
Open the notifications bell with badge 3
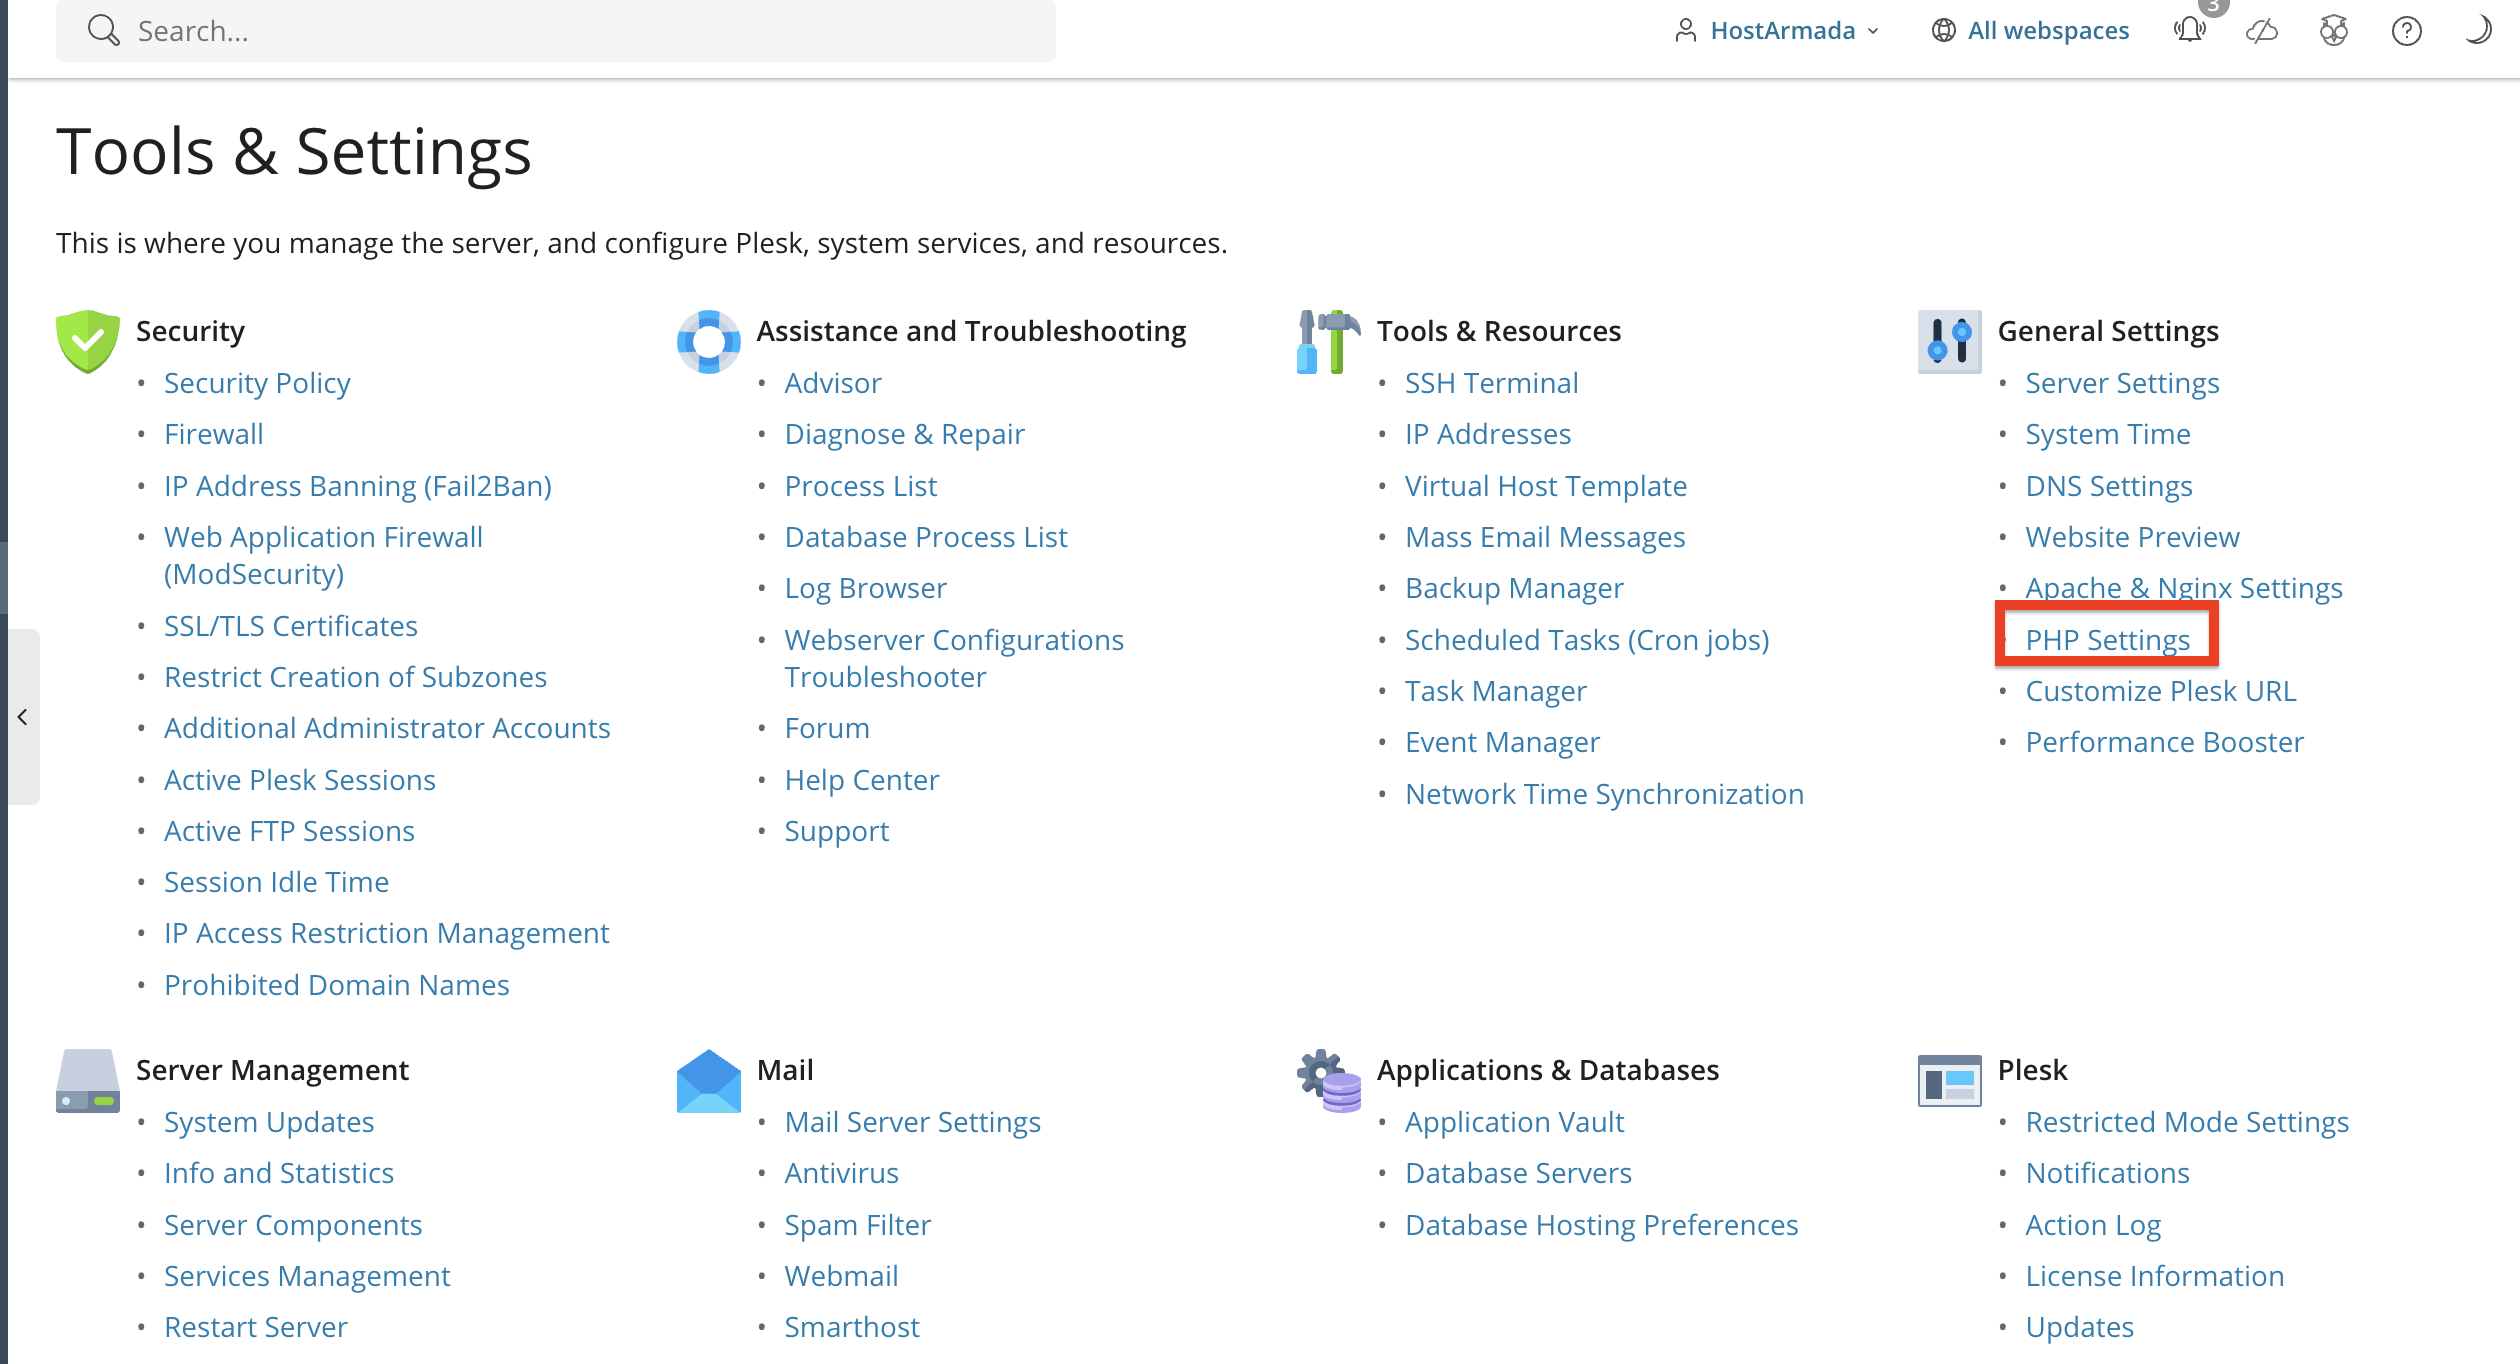(2190, 30)
